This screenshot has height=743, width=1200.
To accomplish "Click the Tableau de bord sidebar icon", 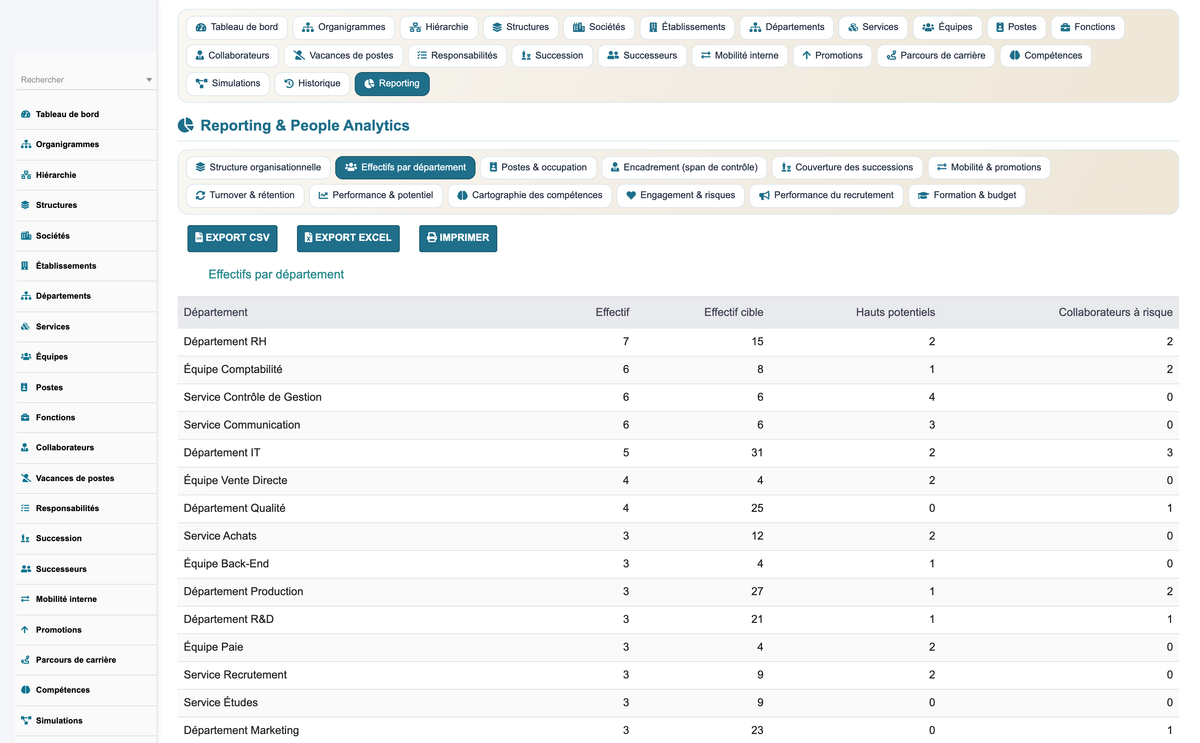I will [x=25, y=115].
